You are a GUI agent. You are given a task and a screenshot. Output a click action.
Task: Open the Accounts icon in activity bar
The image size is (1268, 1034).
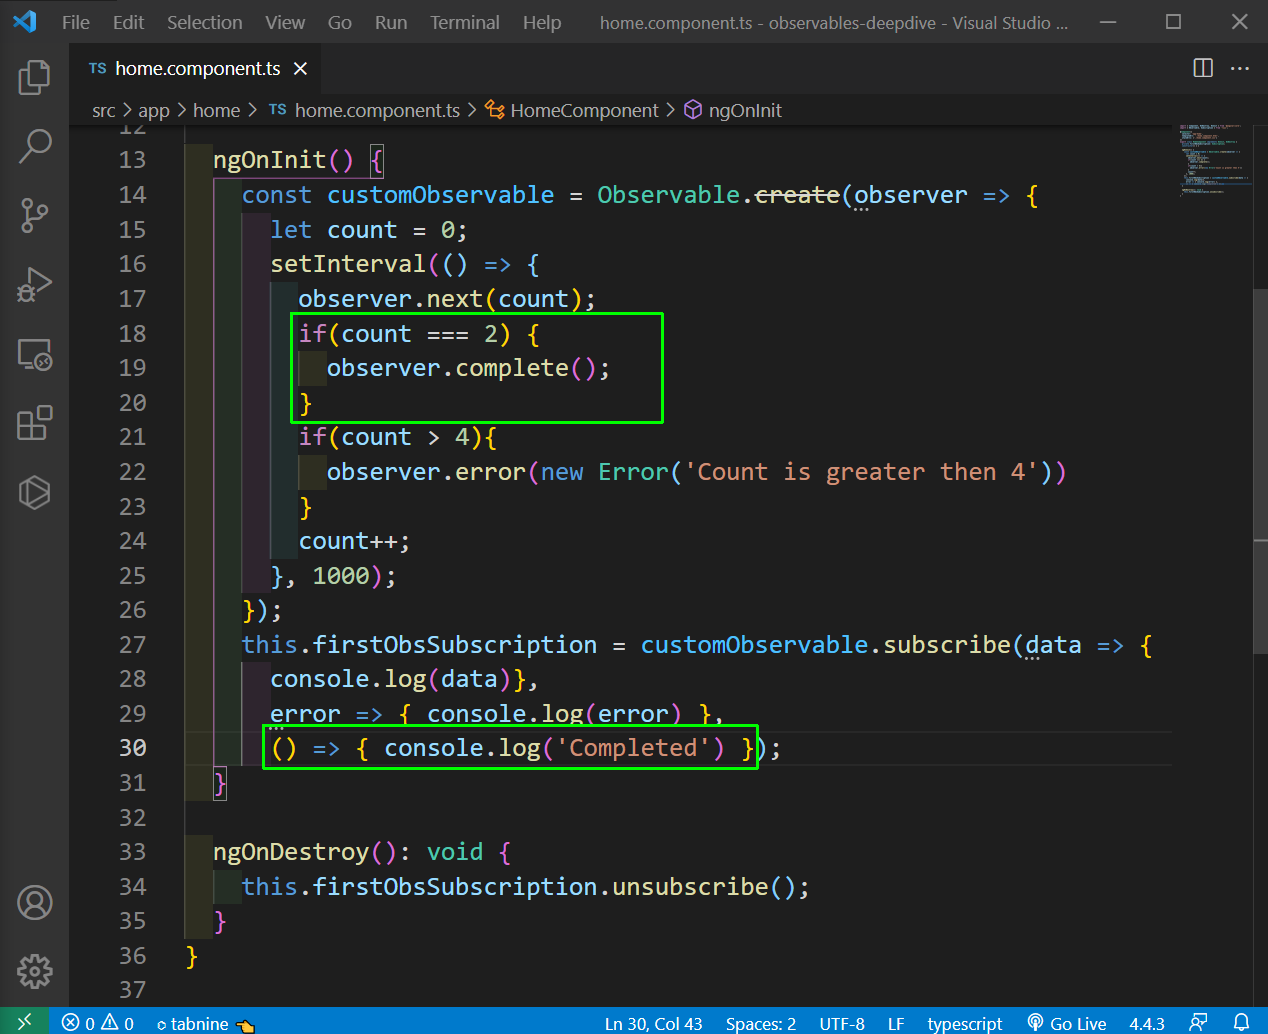(x=34, y=903)
